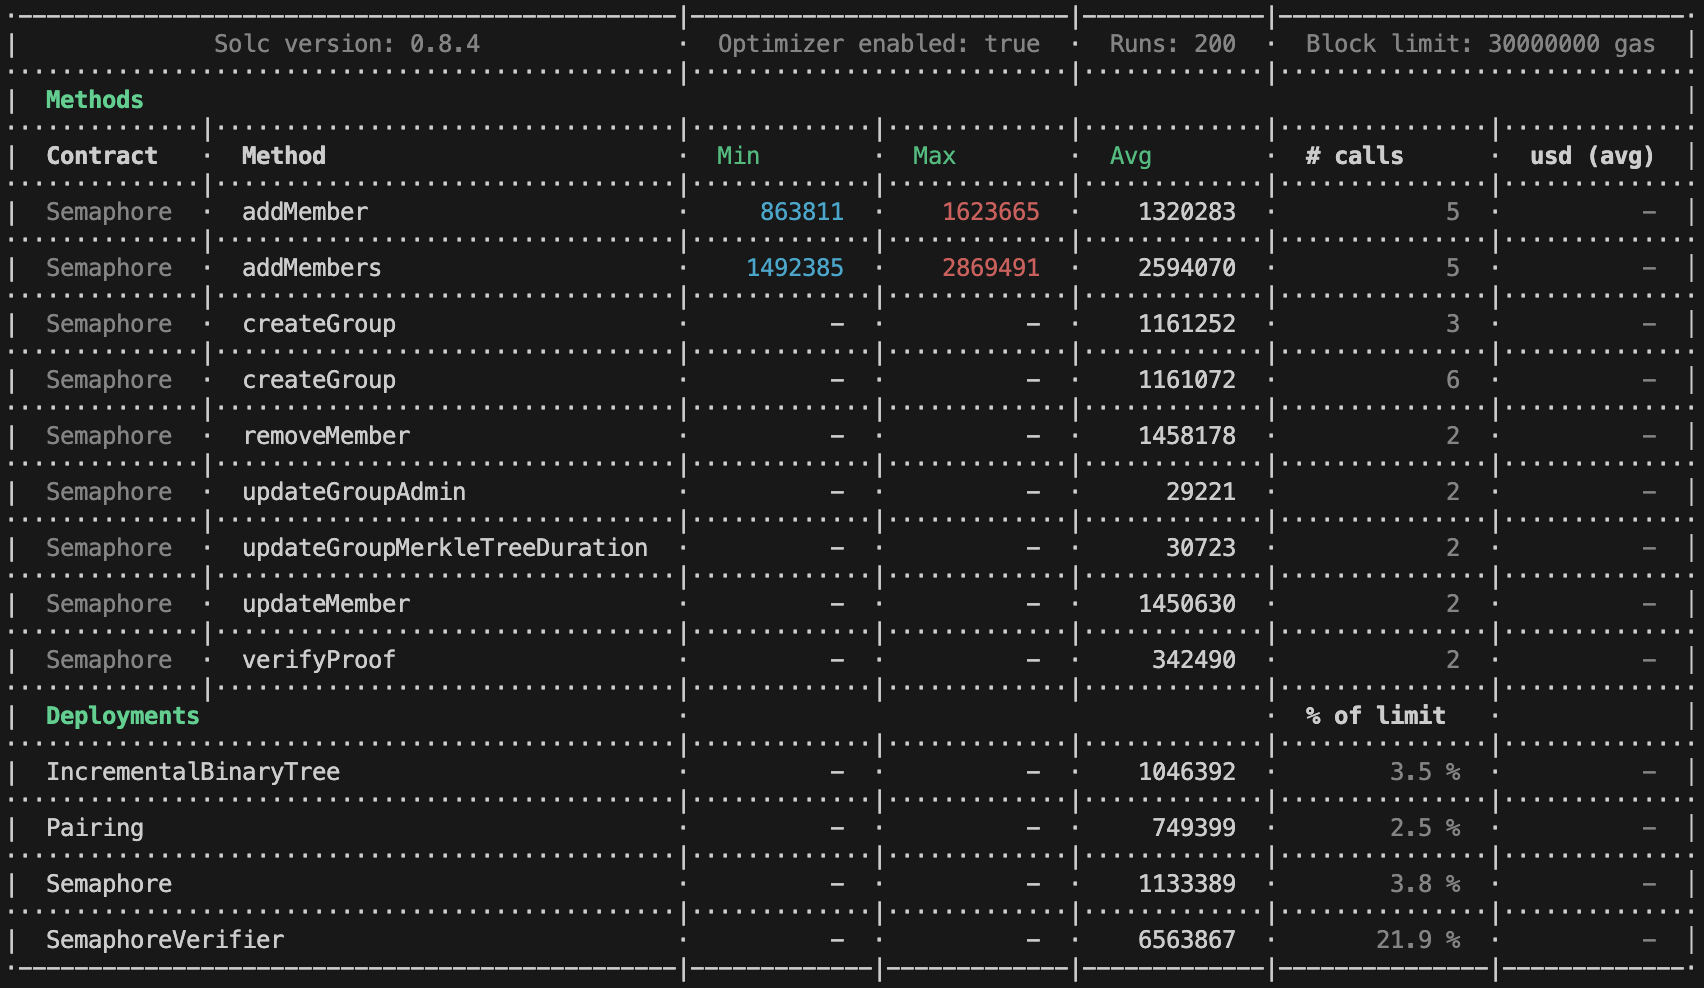Image resolution: width=1704 pixels, height=988 pixels.
Task: Click the average value 29221
Action: (1201, 492)
